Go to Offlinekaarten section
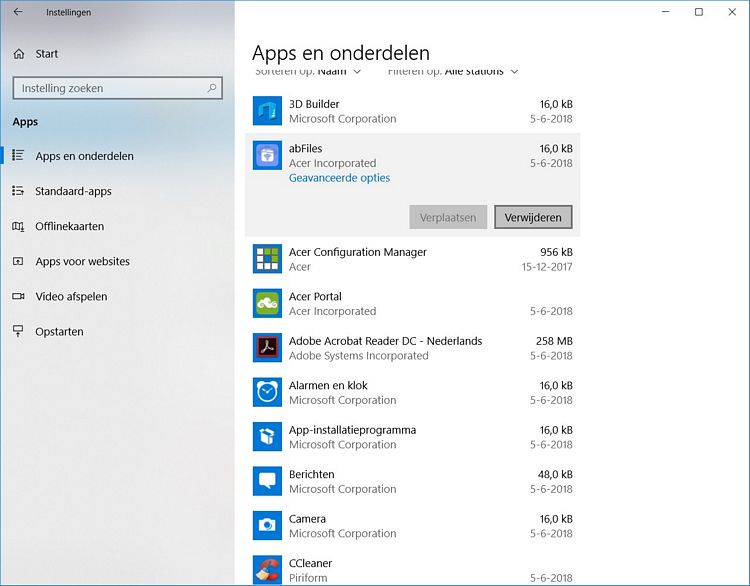750x586 pixels. 69,226
